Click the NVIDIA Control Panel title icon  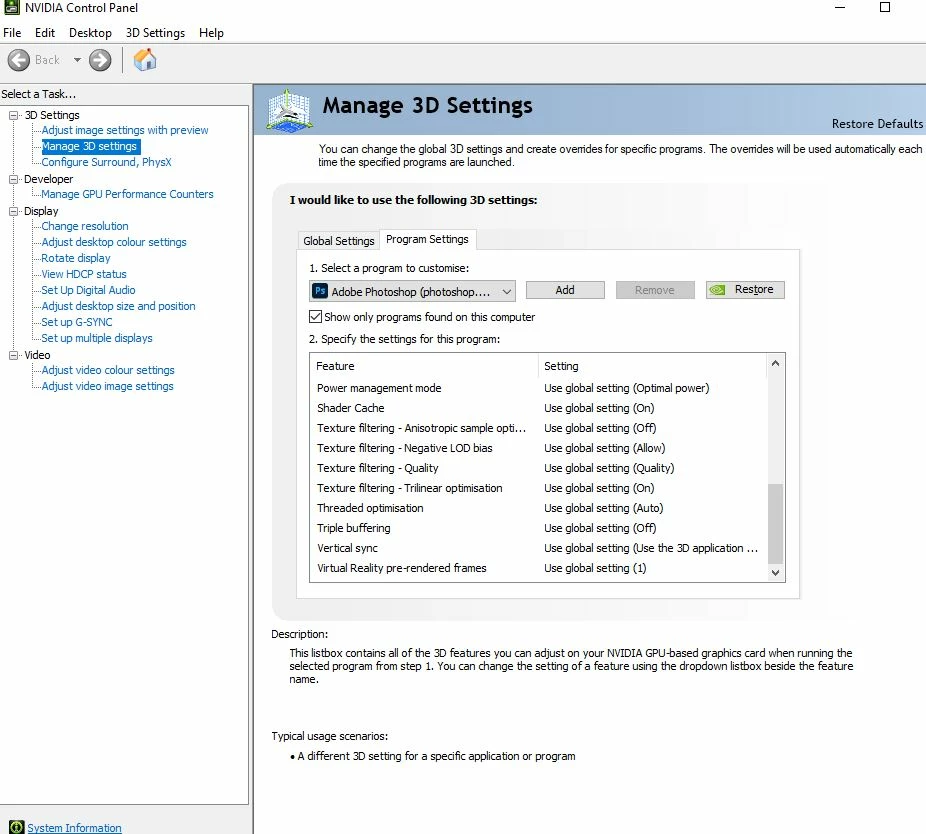pos(11,8)
